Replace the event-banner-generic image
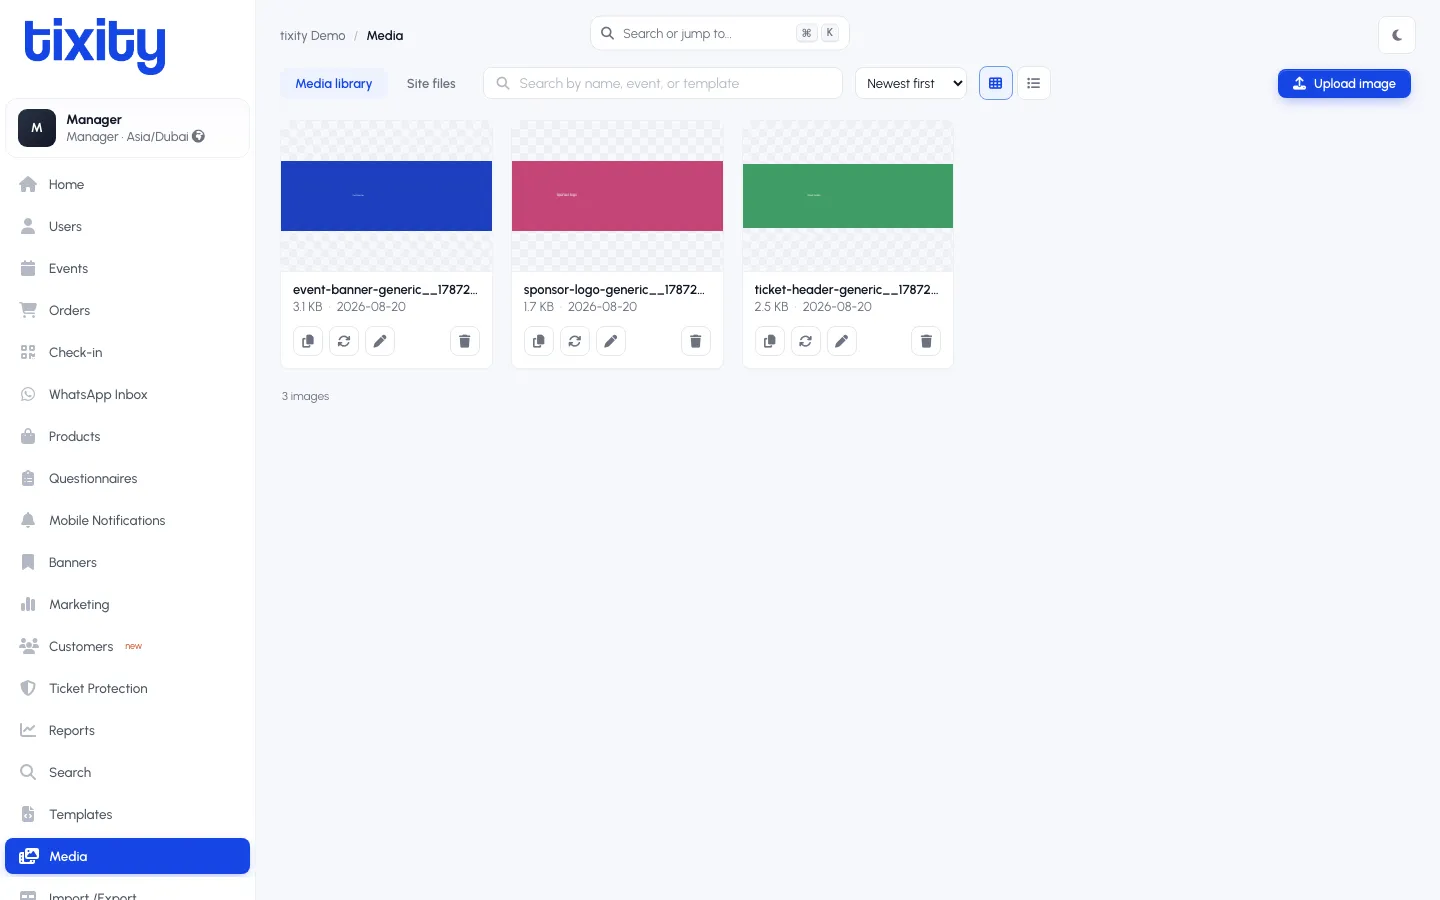 (344, 341)
